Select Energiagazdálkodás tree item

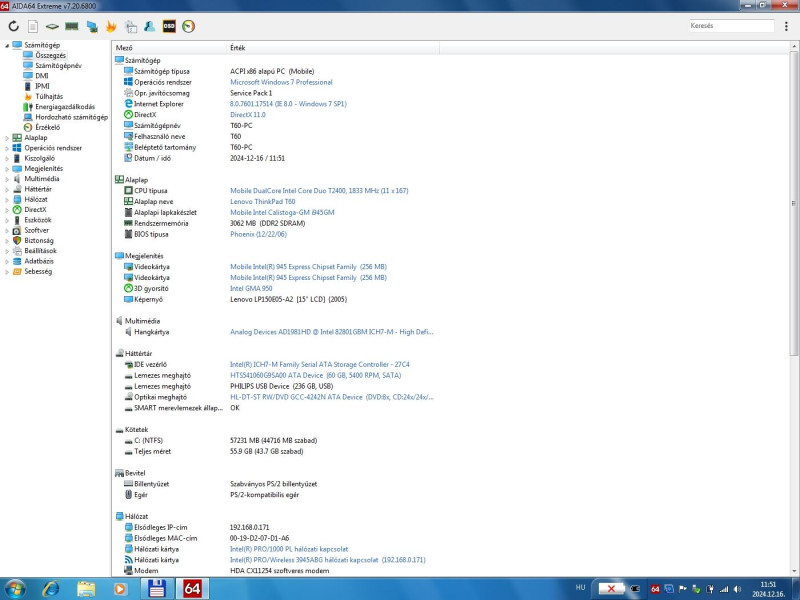pos(65,107)
